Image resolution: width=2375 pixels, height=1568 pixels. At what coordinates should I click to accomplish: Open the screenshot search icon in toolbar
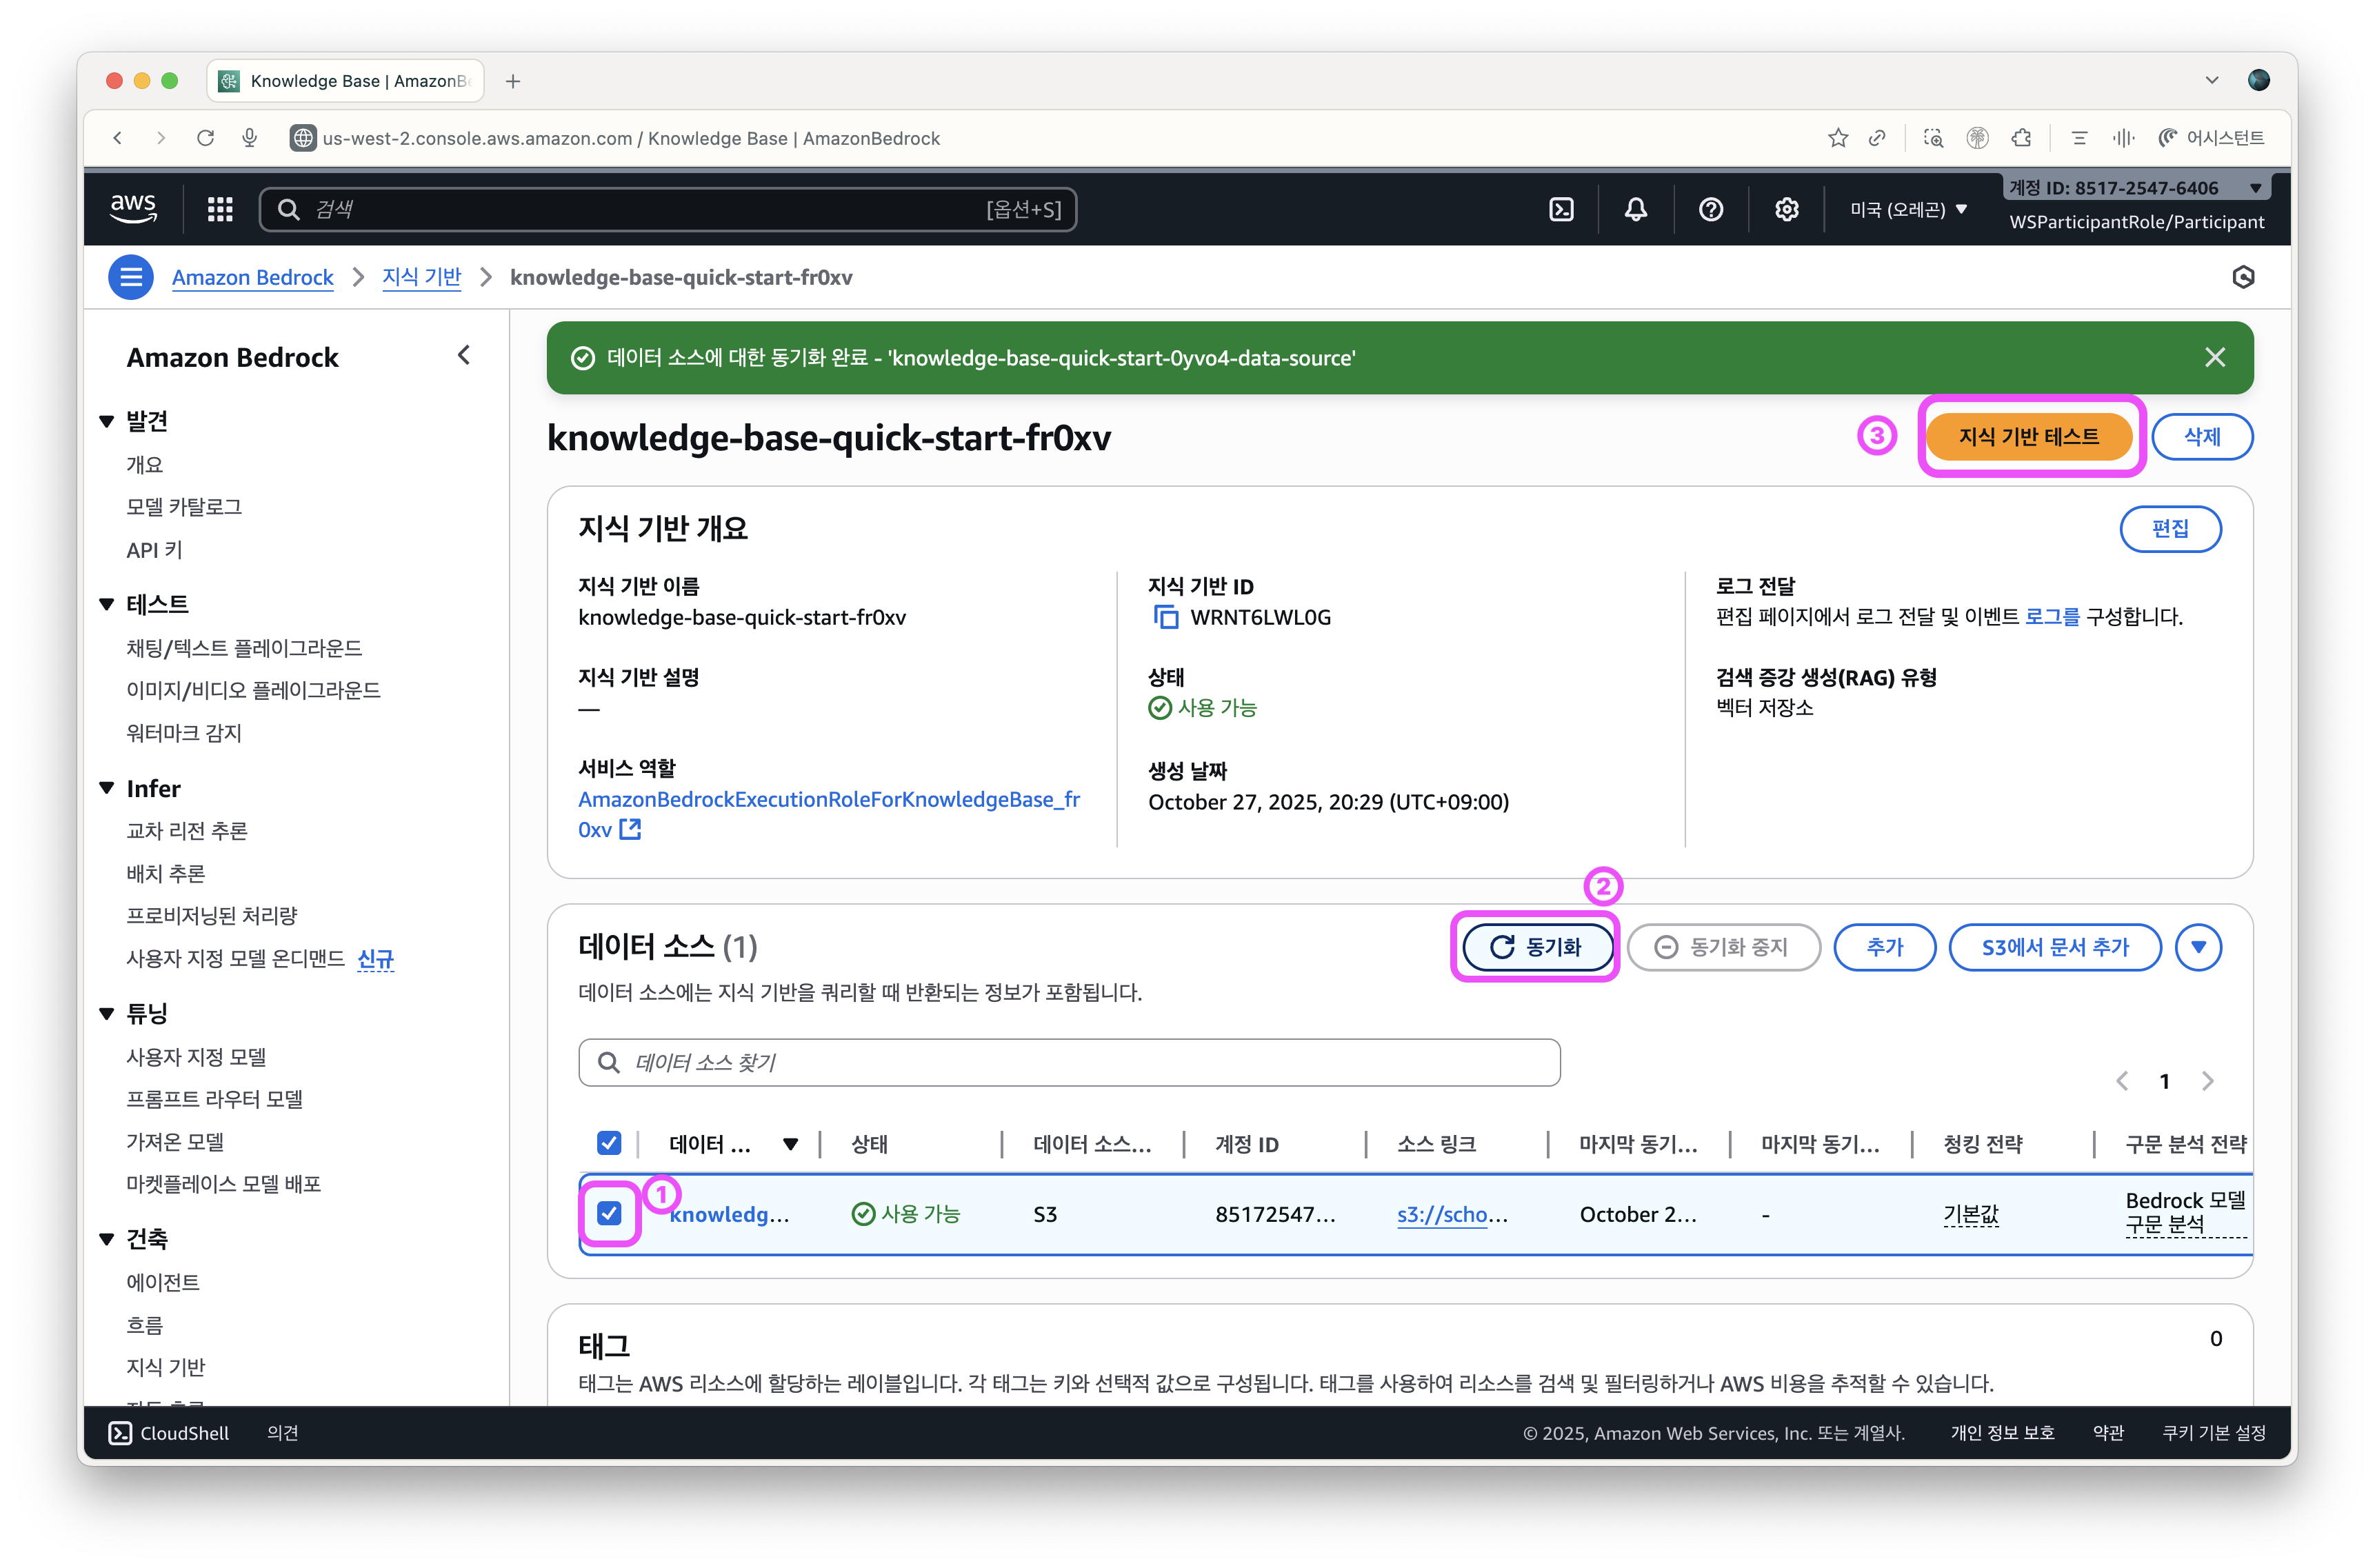(x=1933, y=138)
